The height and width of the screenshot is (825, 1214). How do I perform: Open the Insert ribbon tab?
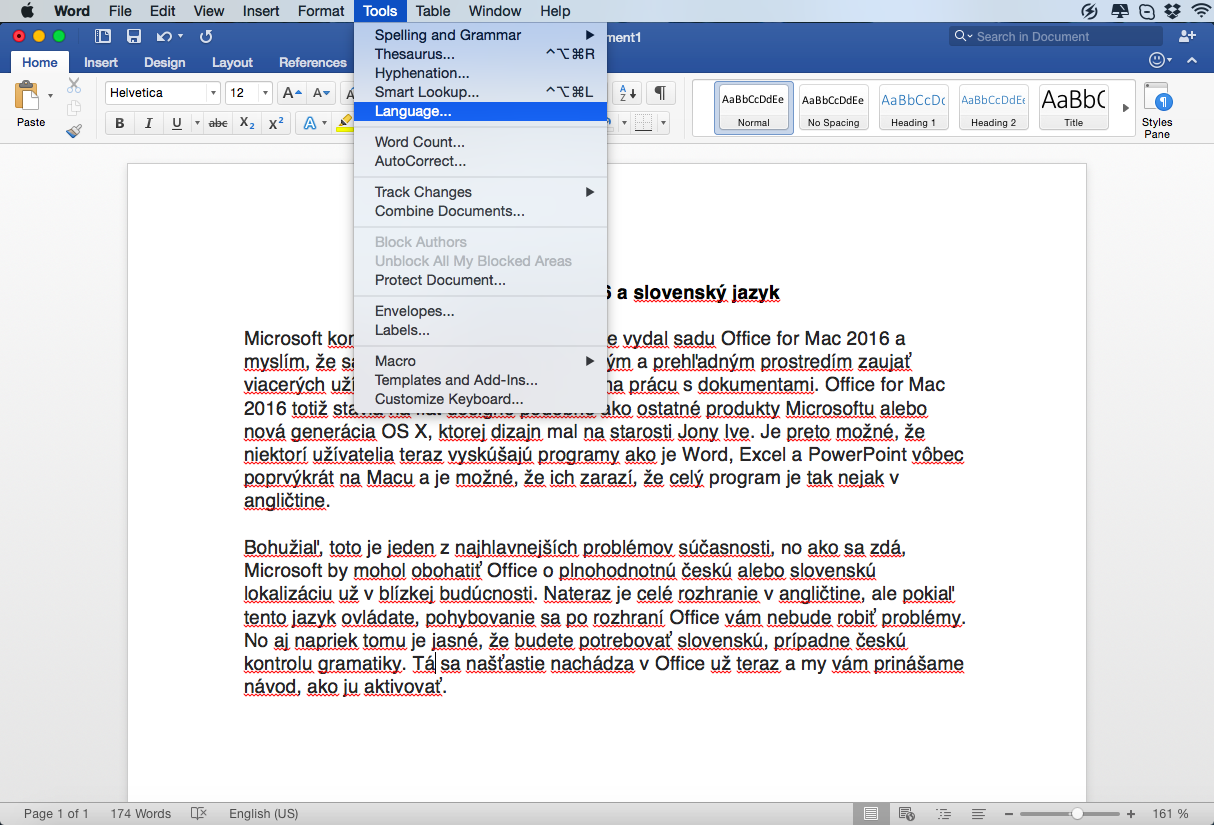[x=101, y=62]
